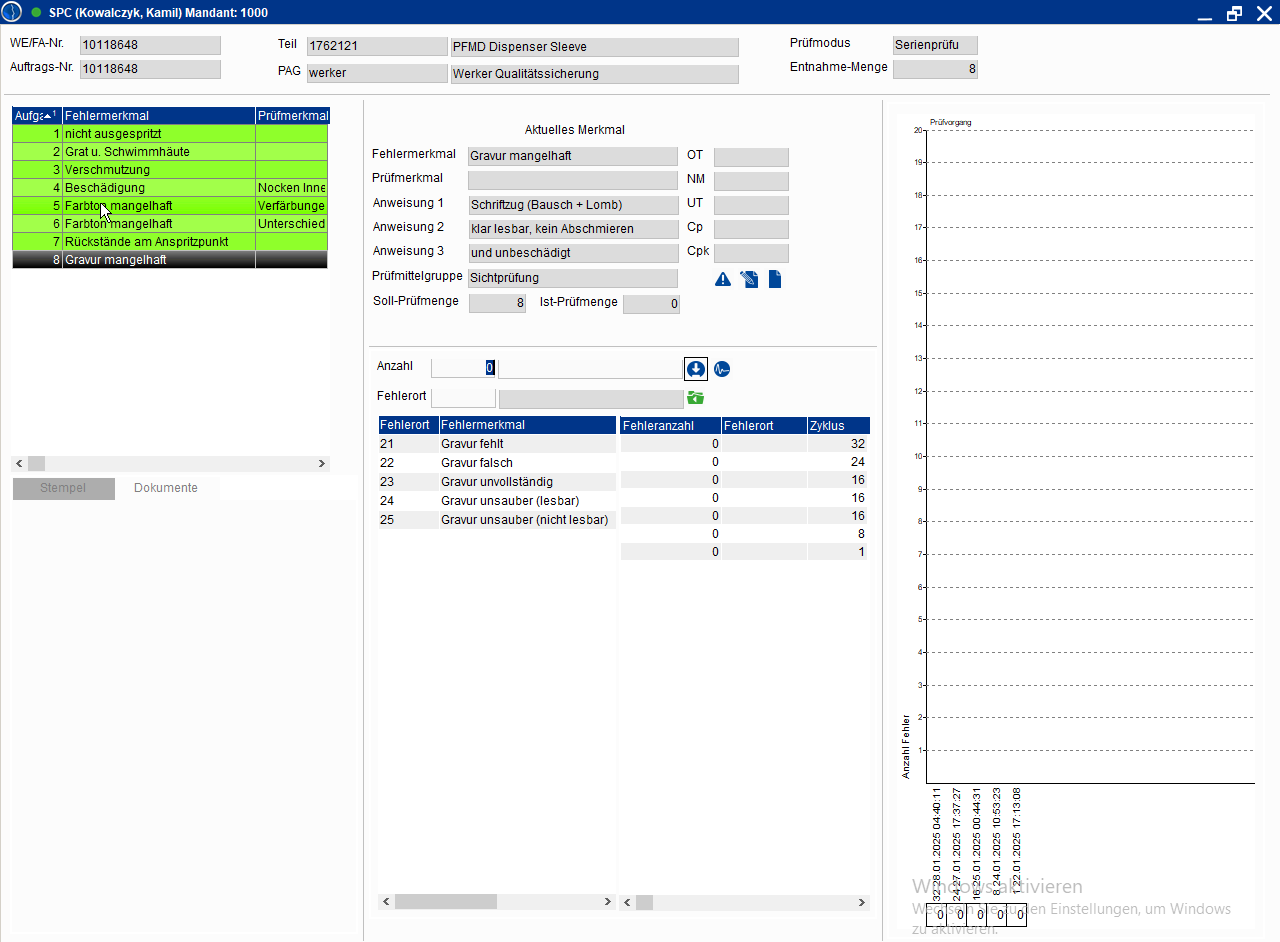Click the Anzahl input field

pos(463,368)
